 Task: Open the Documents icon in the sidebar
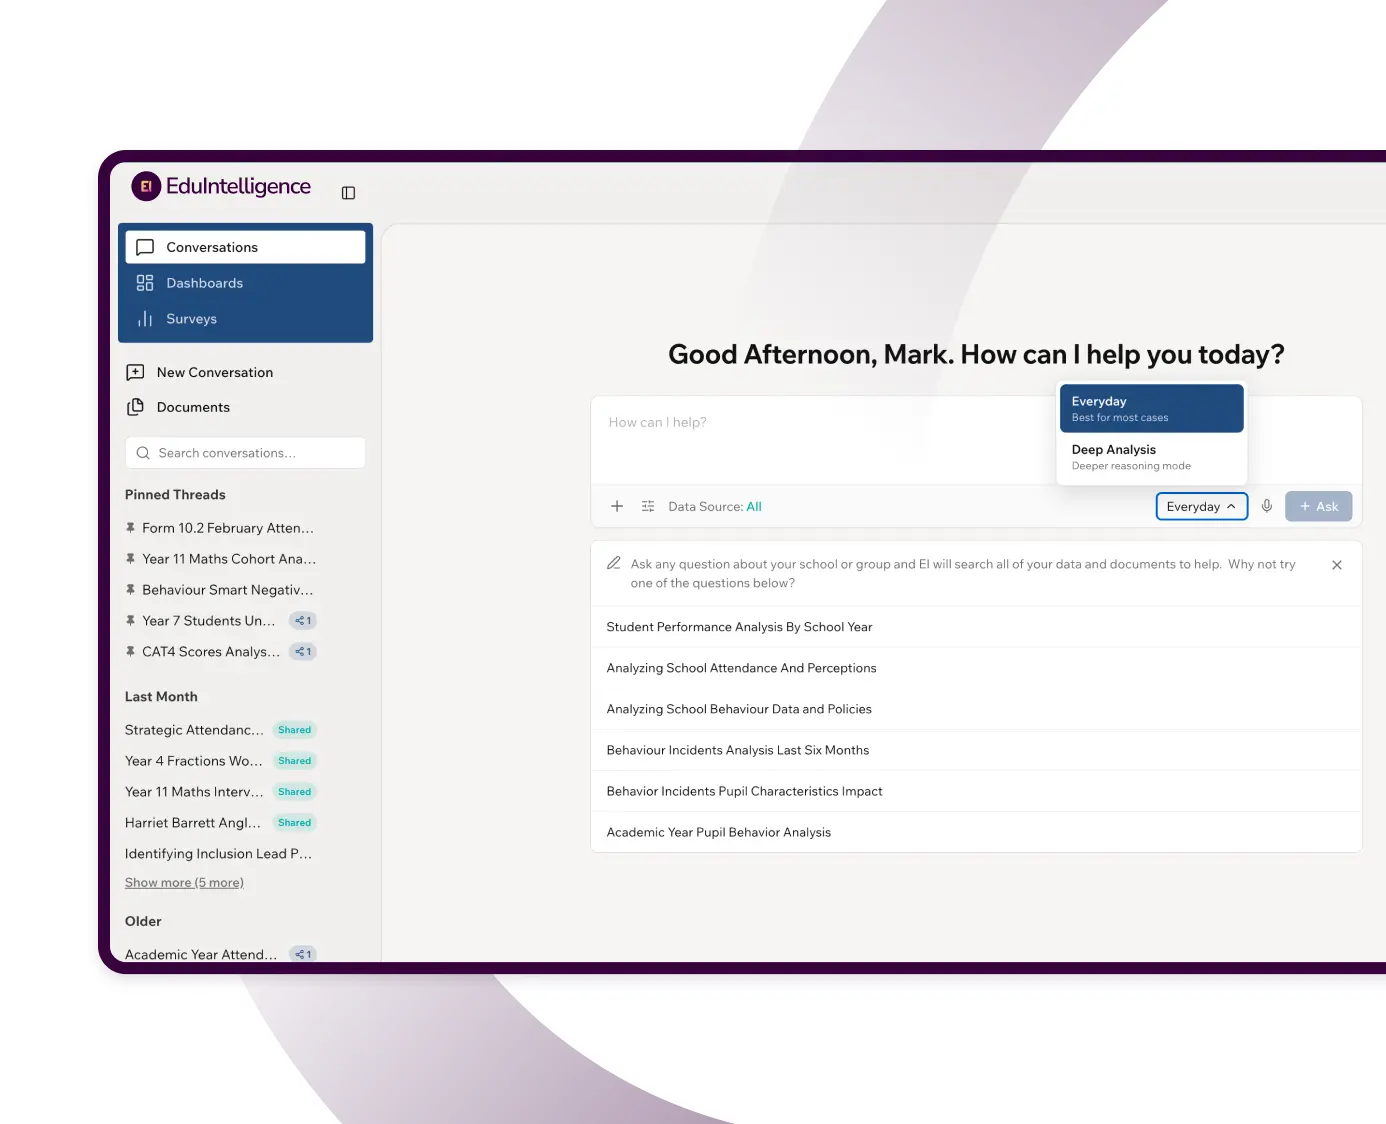pyautogui.click(x=135, y=407)
